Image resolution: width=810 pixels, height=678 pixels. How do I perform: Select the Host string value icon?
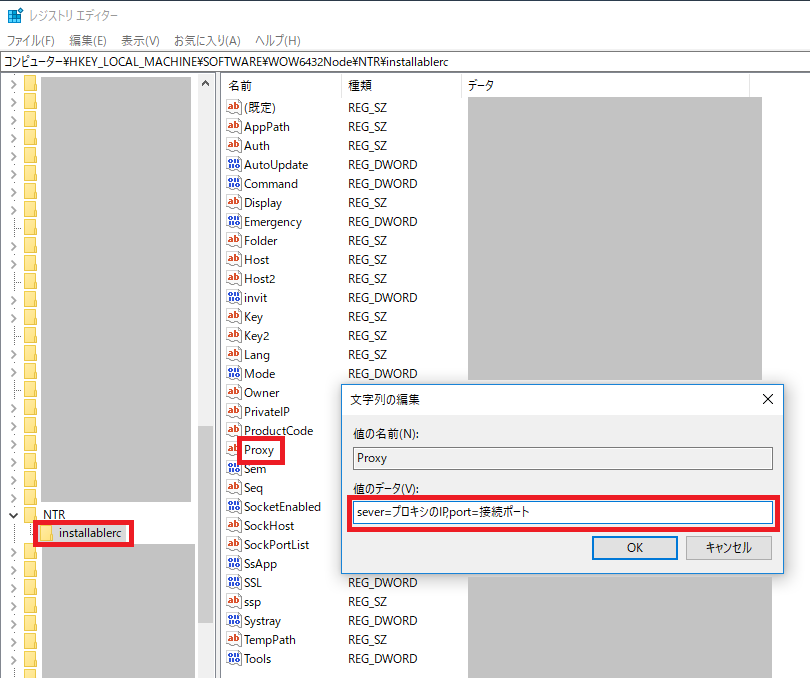point(234,259)
